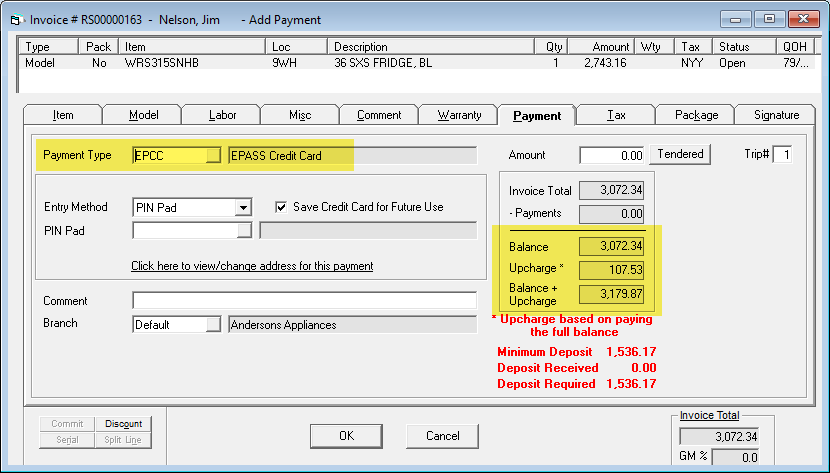Viewport: 830px width, 473px height.
Task: Click the Andersons Appliances branch name
Action: (x=353, y=325)
